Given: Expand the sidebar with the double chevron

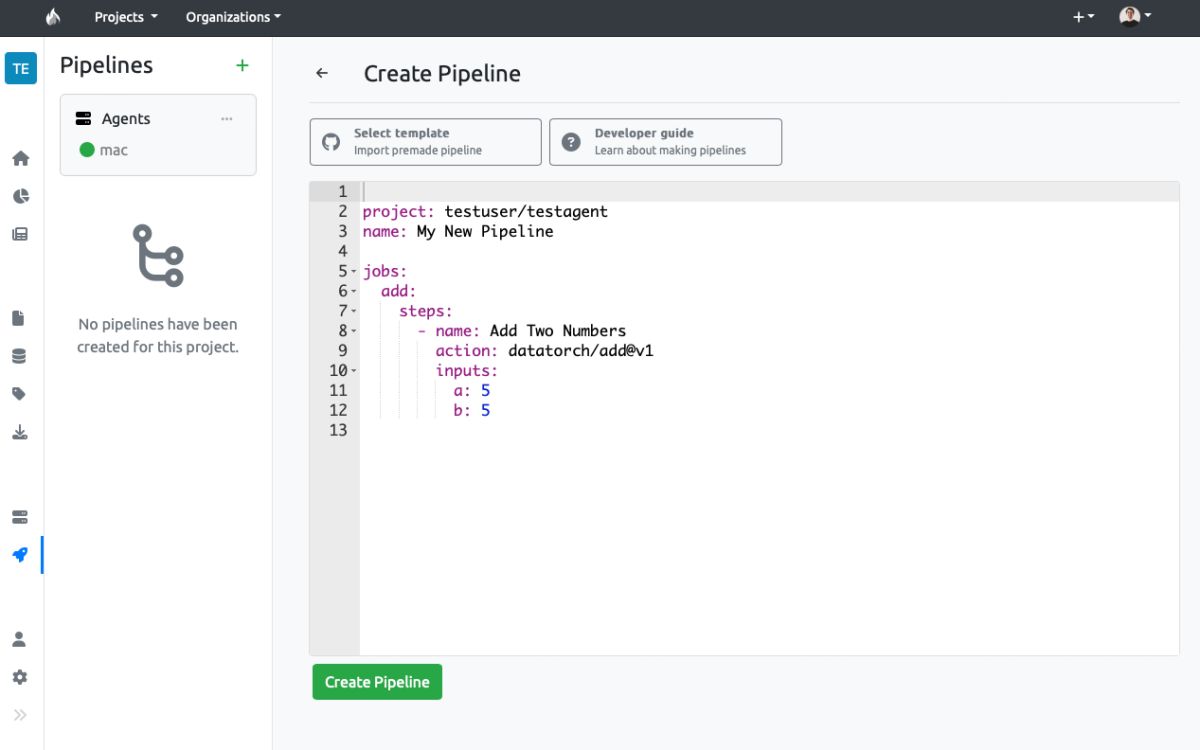Looking at the screenshot, I should tap(20, 715).
